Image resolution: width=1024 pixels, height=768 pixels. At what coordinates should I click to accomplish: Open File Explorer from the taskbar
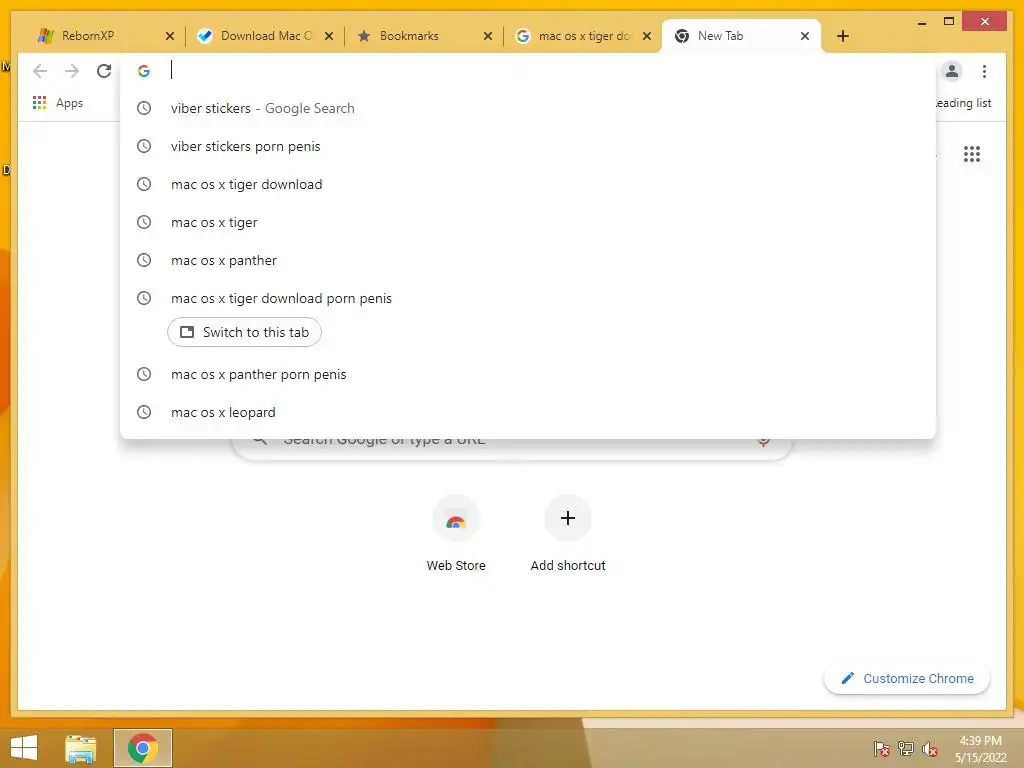pos(81,748)
